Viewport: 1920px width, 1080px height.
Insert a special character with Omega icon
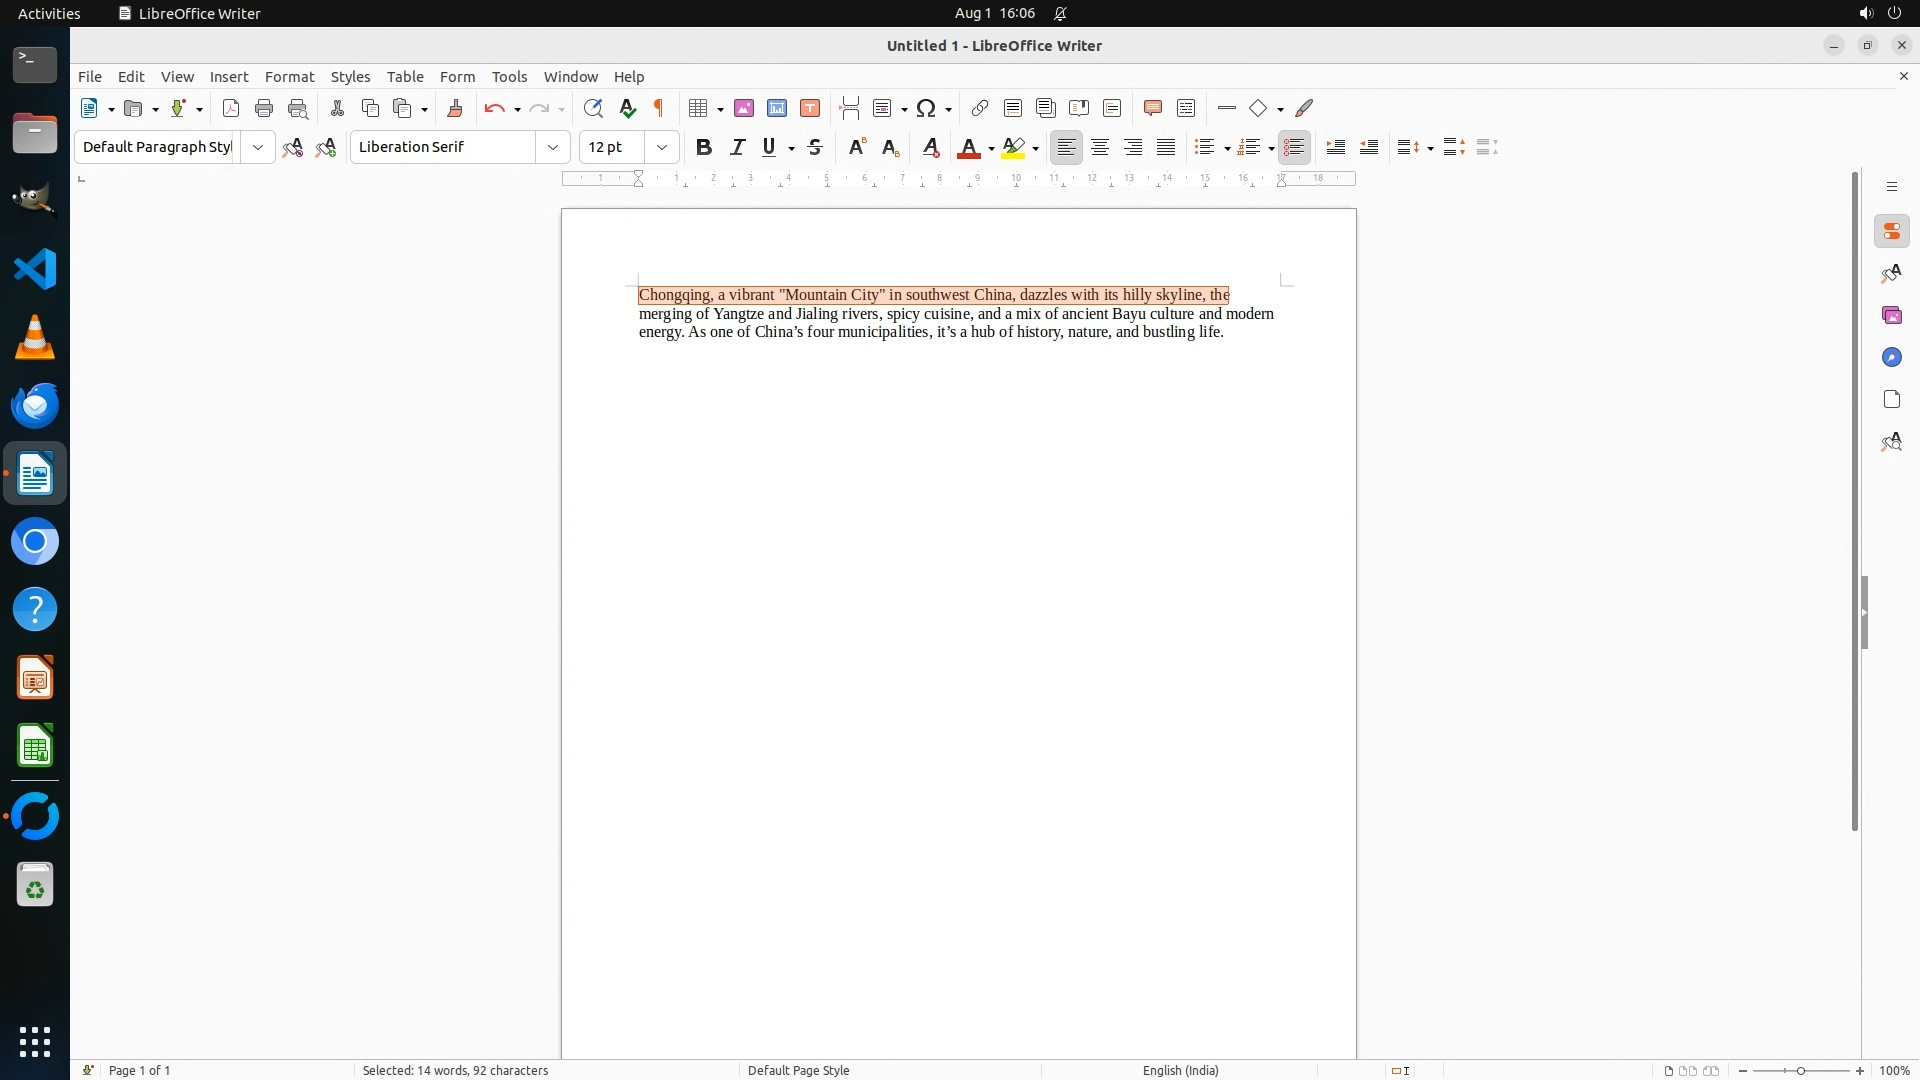tap(926, 108)
